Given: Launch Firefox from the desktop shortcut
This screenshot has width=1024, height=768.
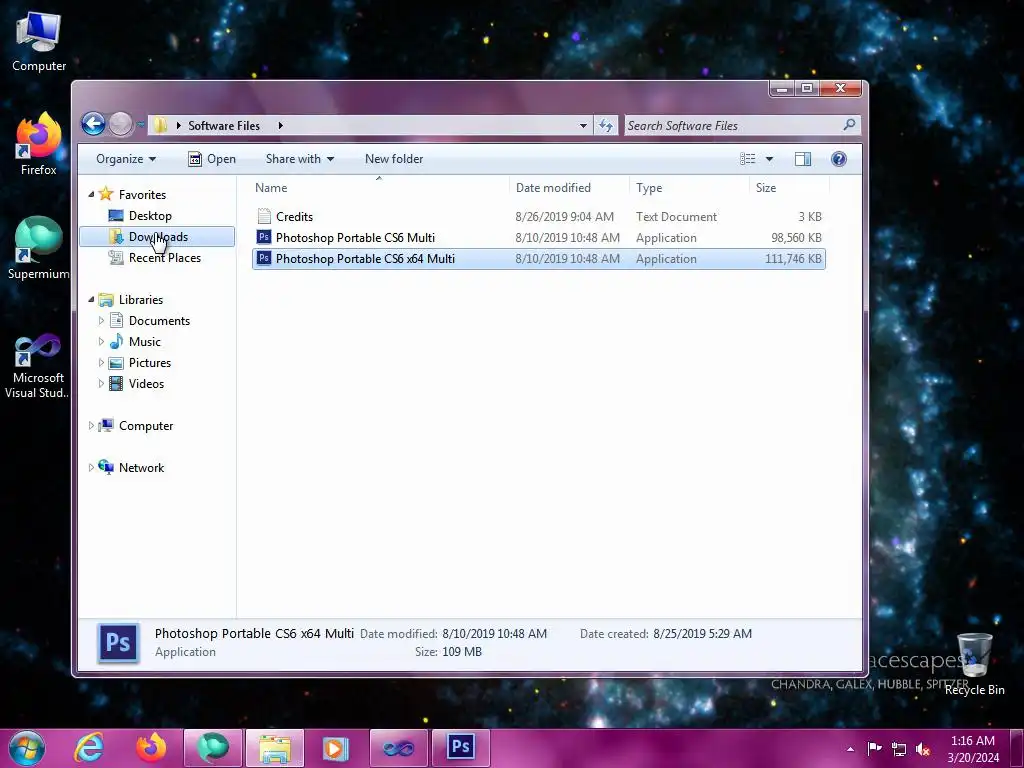Looking at the screenshot, I should pyautogui.click(x=39, y=145).
